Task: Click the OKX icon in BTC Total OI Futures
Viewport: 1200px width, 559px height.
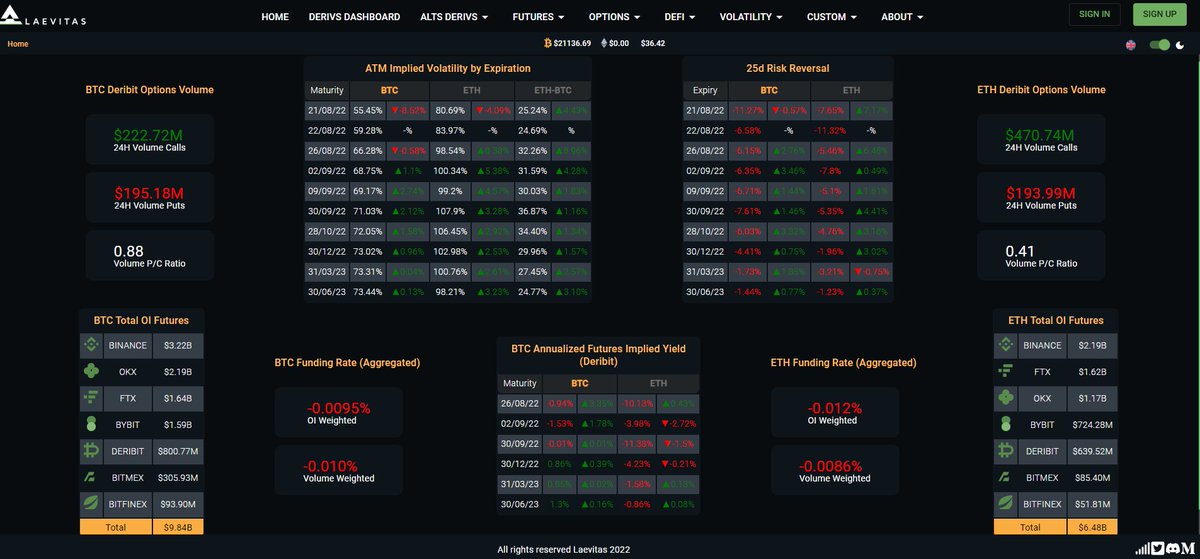Action: pyautogui.click(x=92, y=371)
